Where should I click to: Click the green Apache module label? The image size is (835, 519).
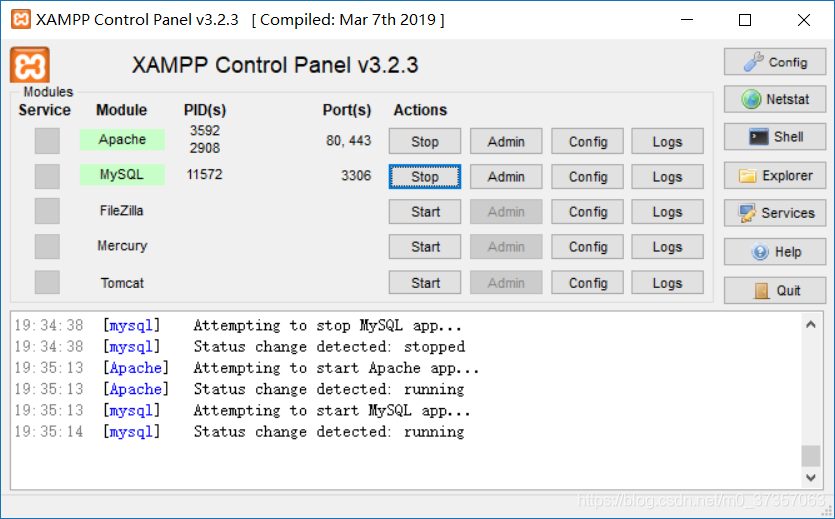point(122,139)
